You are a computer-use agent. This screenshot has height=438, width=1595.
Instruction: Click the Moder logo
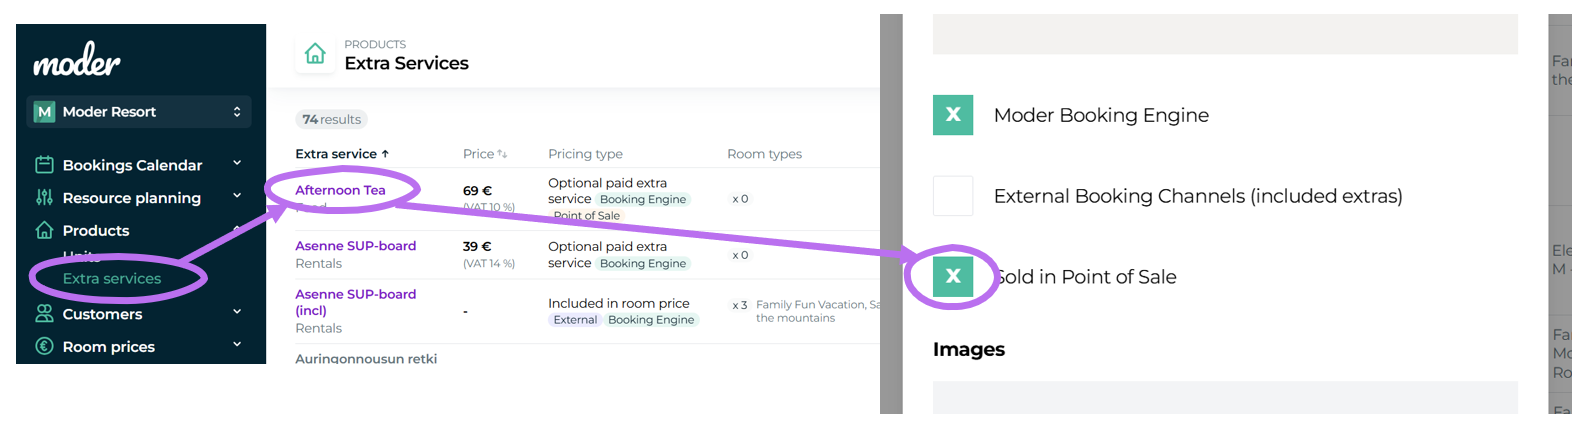tap(77, 61)
